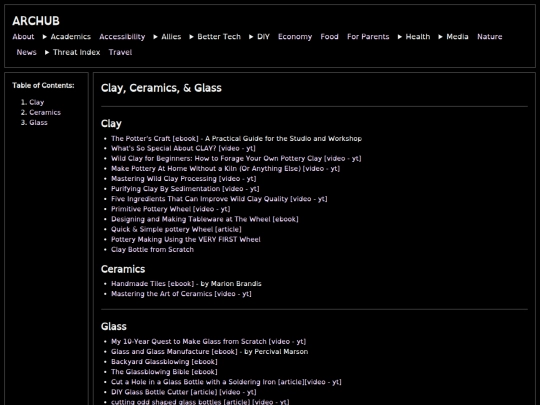Open Mastering the Art of Ceramics video

coord(181,294)
